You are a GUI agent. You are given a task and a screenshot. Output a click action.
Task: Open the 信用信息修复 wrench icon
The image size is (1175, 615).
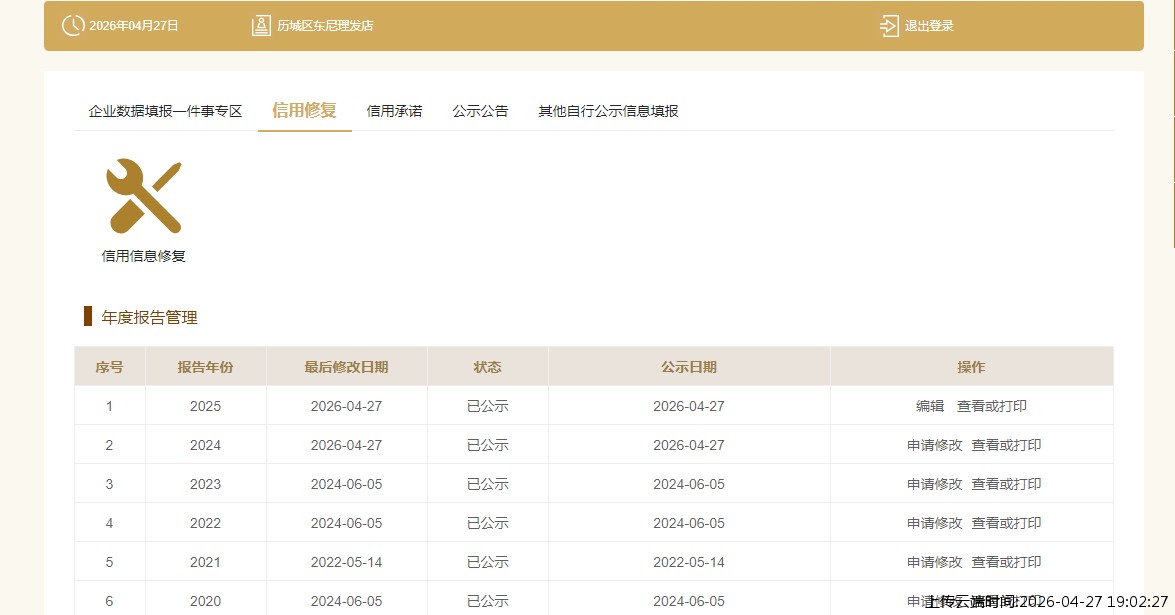pos(144,196)
